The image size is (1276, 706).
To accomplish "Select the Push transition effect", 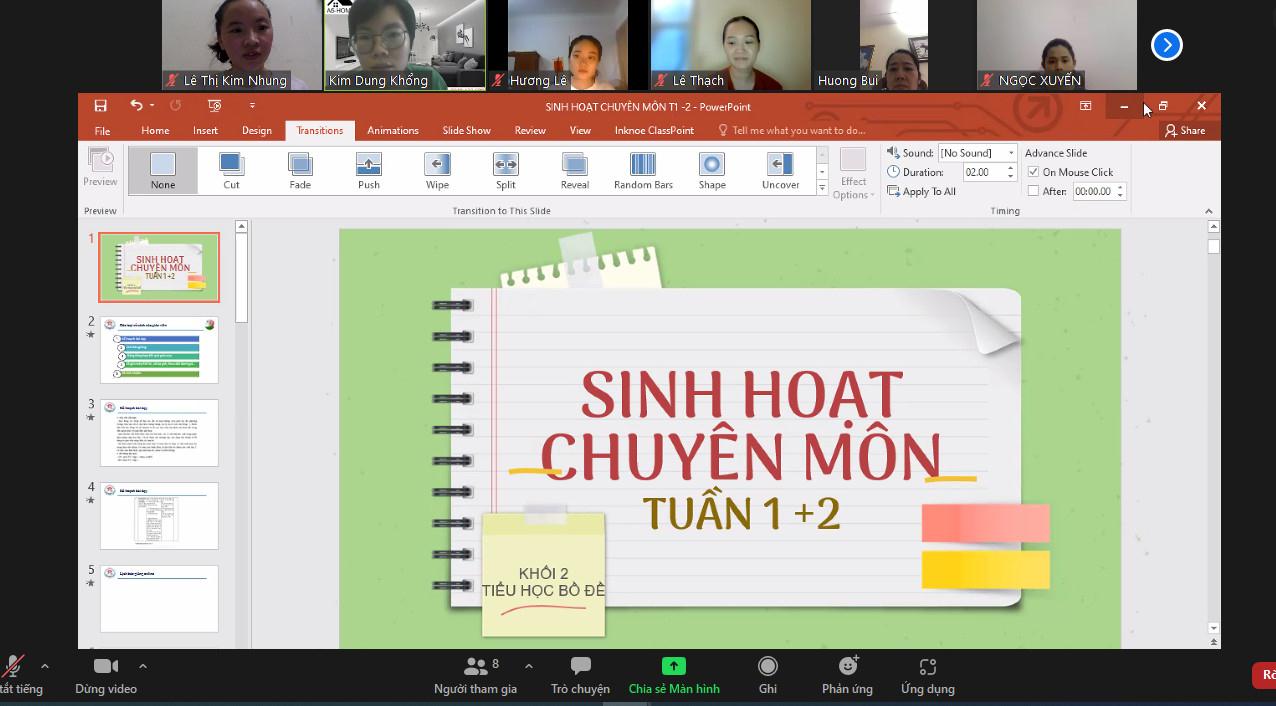I will pyautogui.click(x=369, y=170).
